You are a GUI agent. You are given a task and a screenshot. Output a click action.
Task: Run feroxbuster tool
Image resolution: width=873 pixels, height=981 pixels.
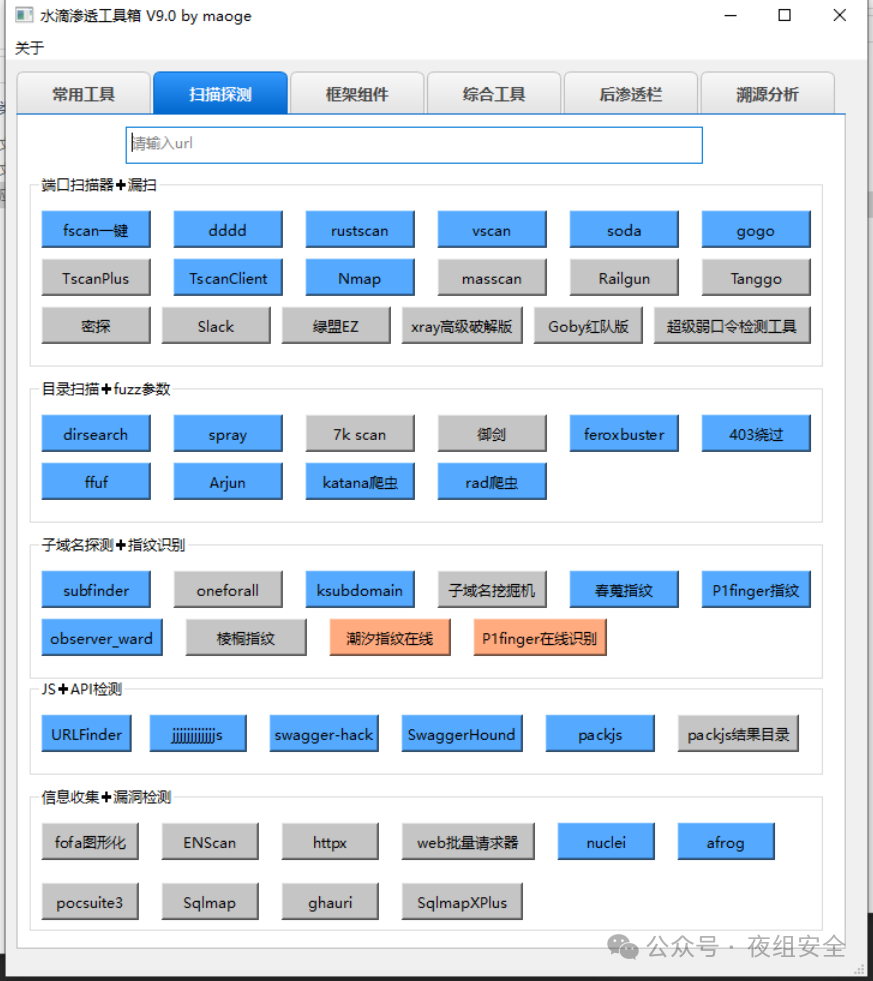624,434
